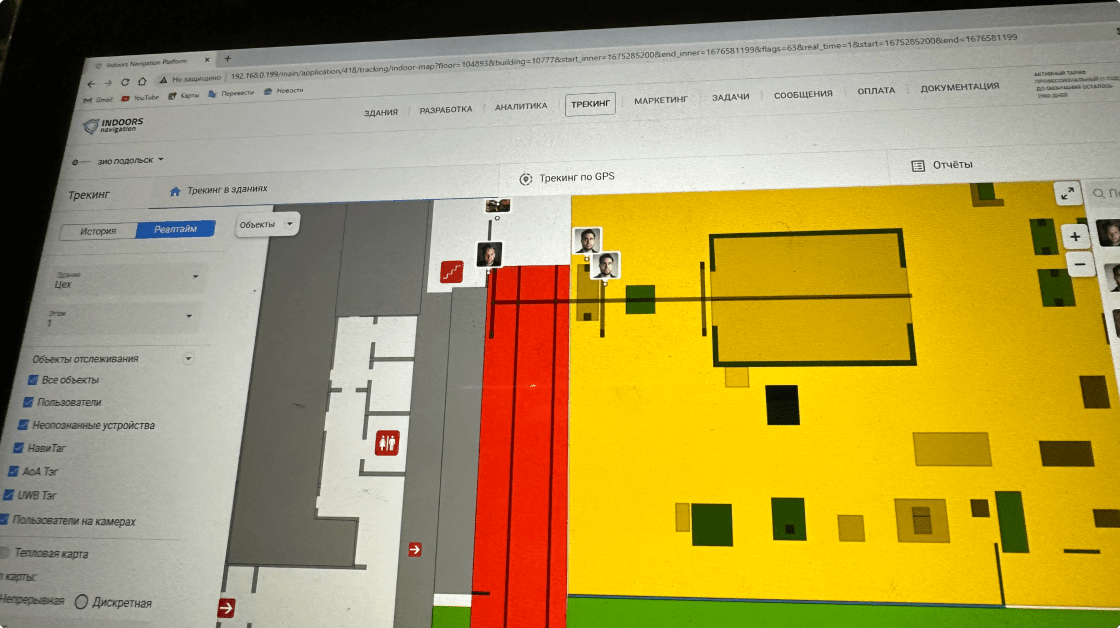Select the camera thumbnail at map top

point(498,206)
